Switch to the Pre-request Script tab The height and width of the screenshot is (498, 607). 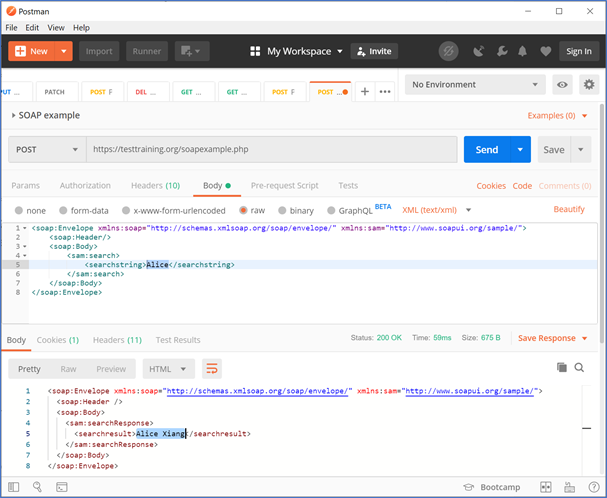point(284,185)
